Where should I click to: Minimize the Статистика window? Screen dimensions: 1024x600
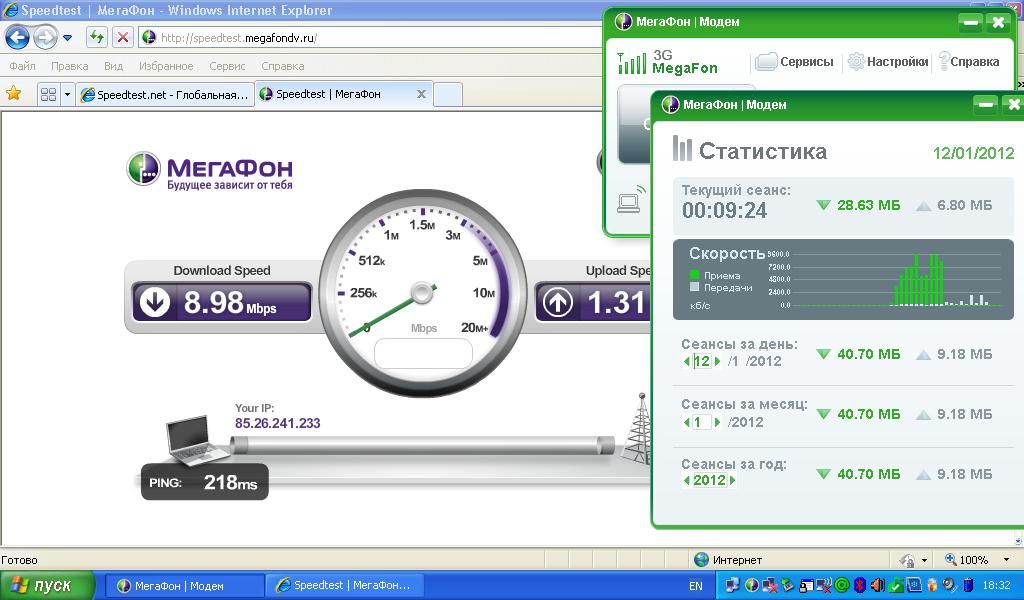click(x=986, y=104)
